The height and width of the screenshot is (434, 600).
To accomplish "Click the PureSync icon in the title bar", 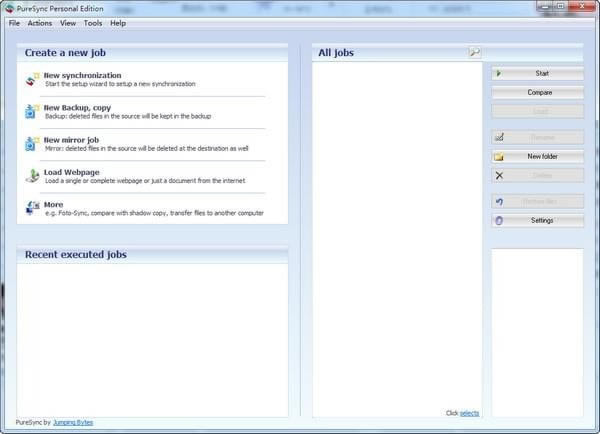I will click(8, 7).
